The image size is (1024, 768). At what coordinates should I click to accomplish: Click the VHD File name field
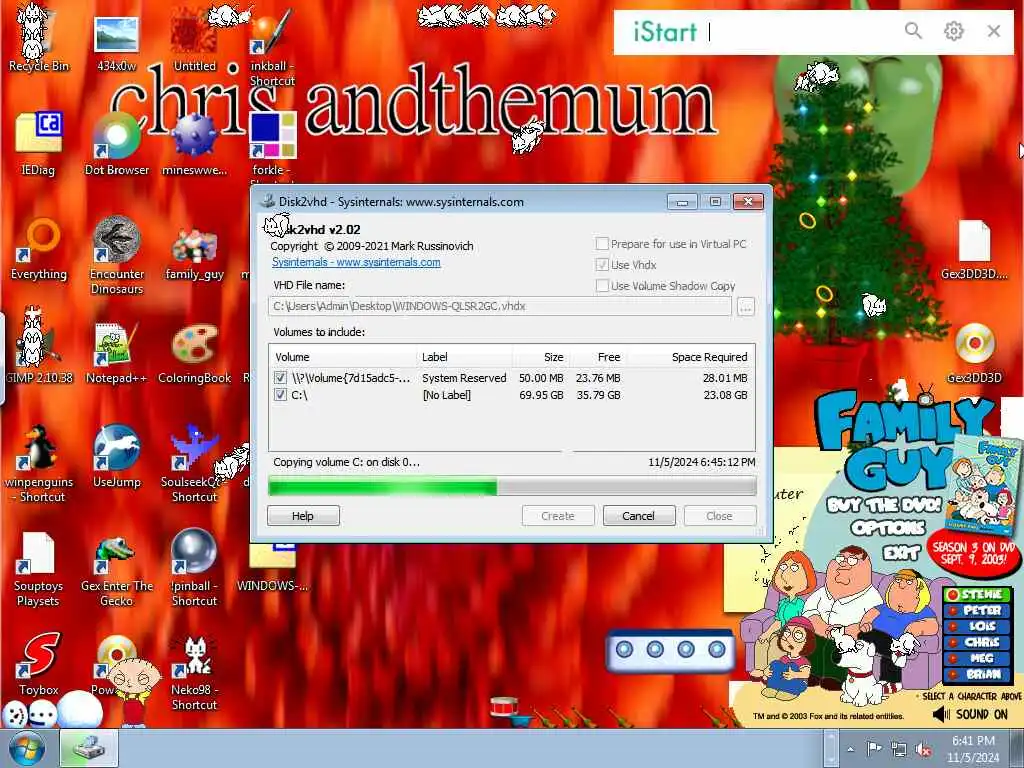coord(500,306)
